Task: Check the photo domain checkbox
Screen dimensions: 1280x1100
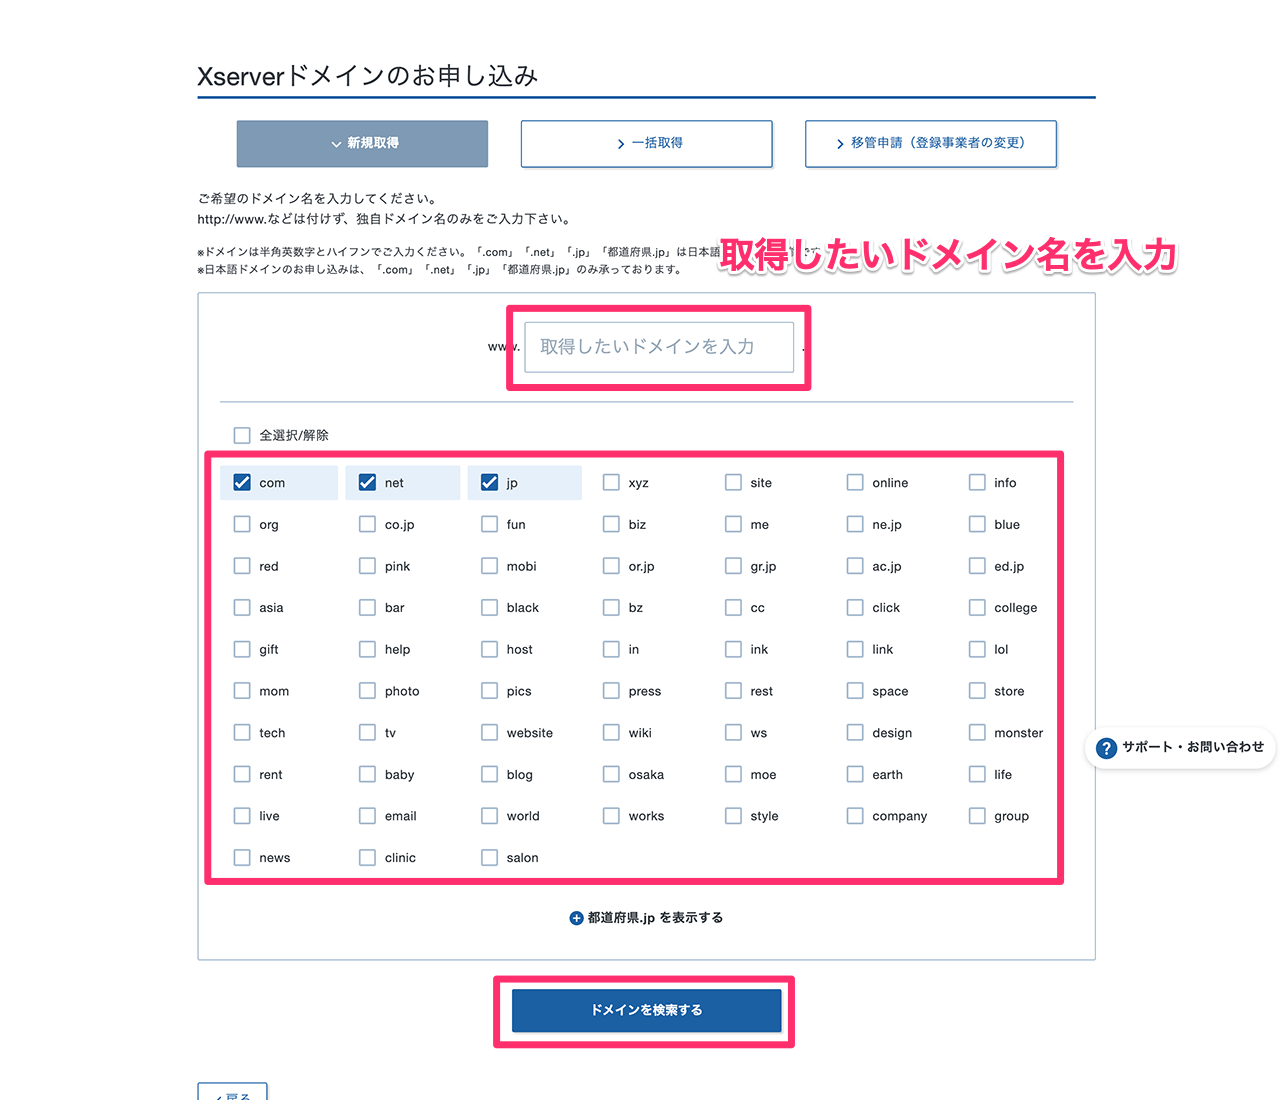Action: pos(367,691)
